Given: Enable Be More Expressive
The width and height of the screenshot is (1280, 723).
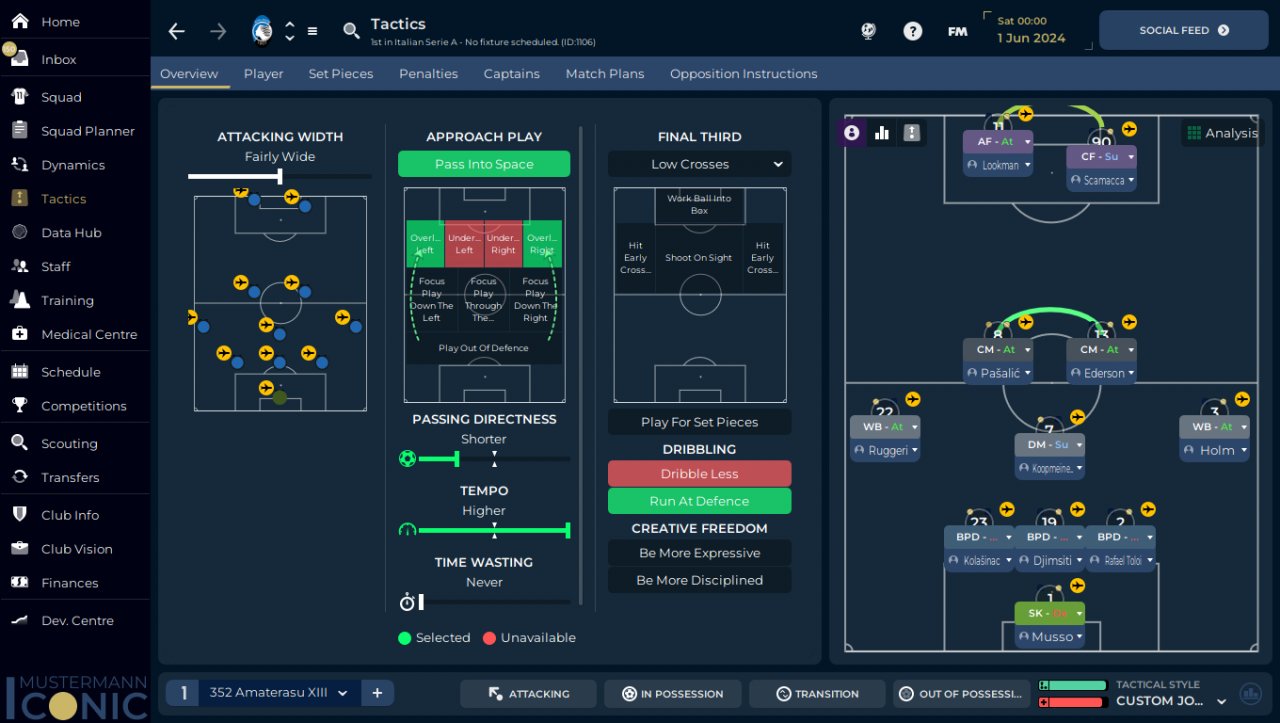Looking at the screenshot, I should tap(699, 553).
